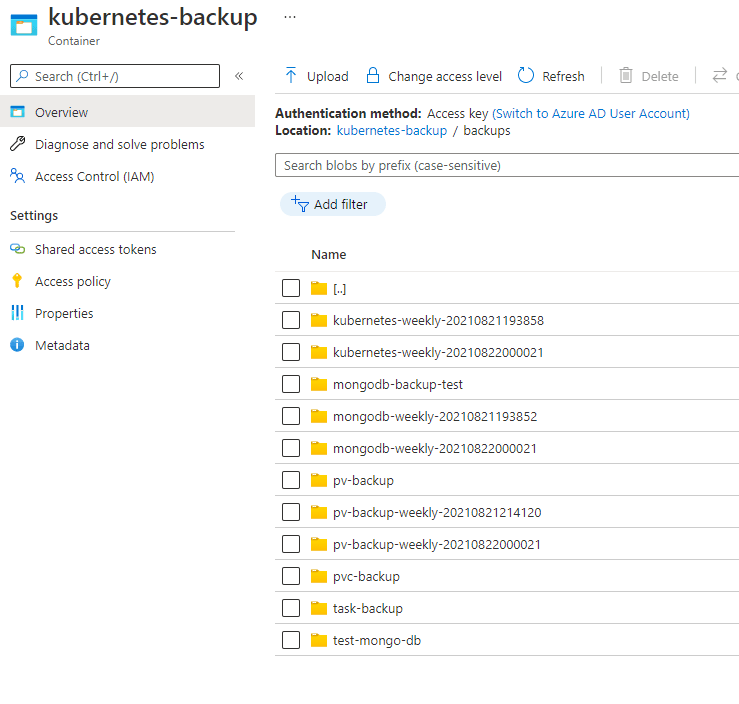Open mongodb-weekly-20210822000021 folder name
Image resolution: width=739 pixels, height=704 pixels.
coord(435,449)
